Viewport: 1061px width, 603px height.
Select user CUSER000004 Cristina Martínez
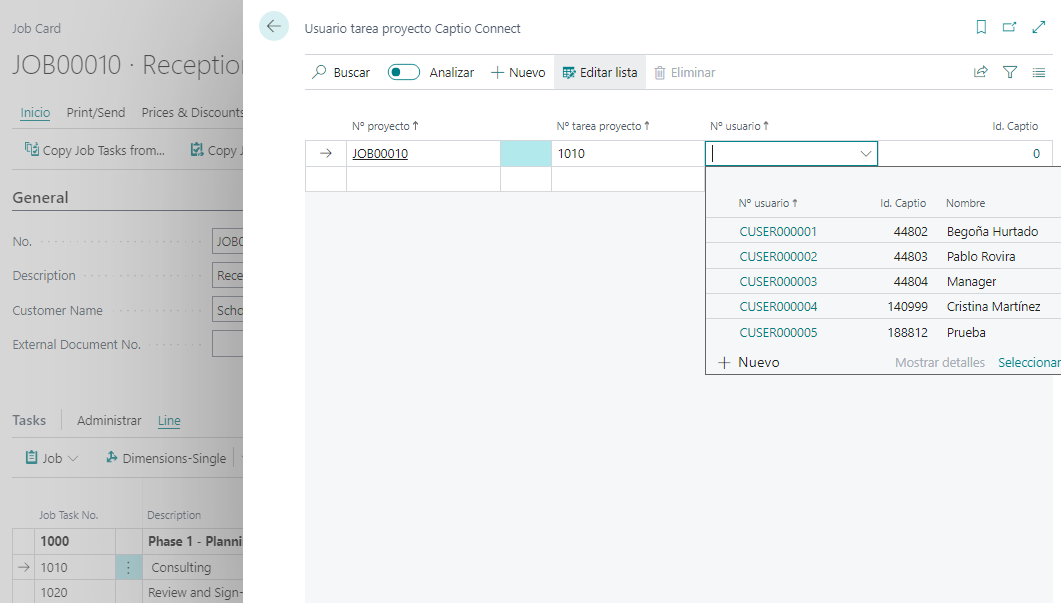click(778, 307)
